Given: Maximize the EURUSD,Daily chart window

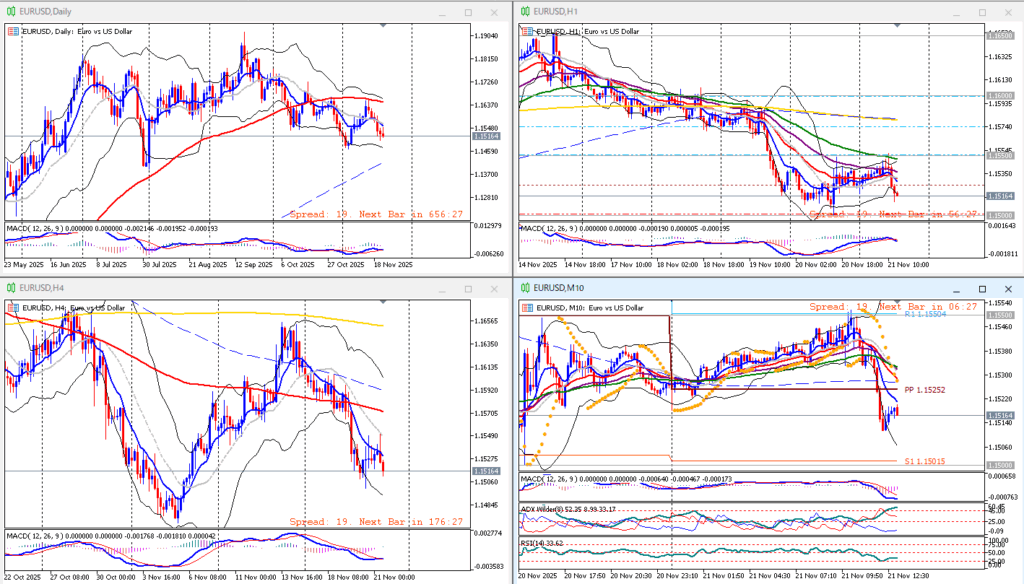Looking at the screenshot, I should pyautogui.click(x=467, y=12).
